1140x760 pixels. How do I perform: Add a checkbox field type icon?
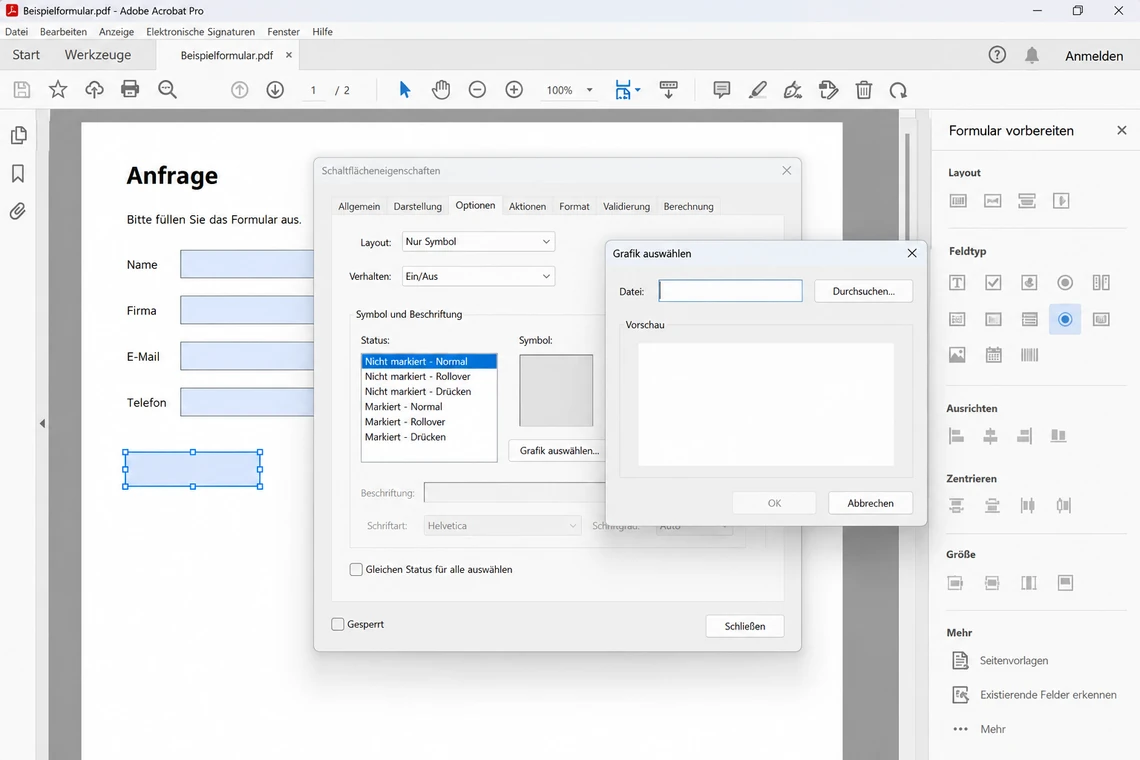point(993,283)
